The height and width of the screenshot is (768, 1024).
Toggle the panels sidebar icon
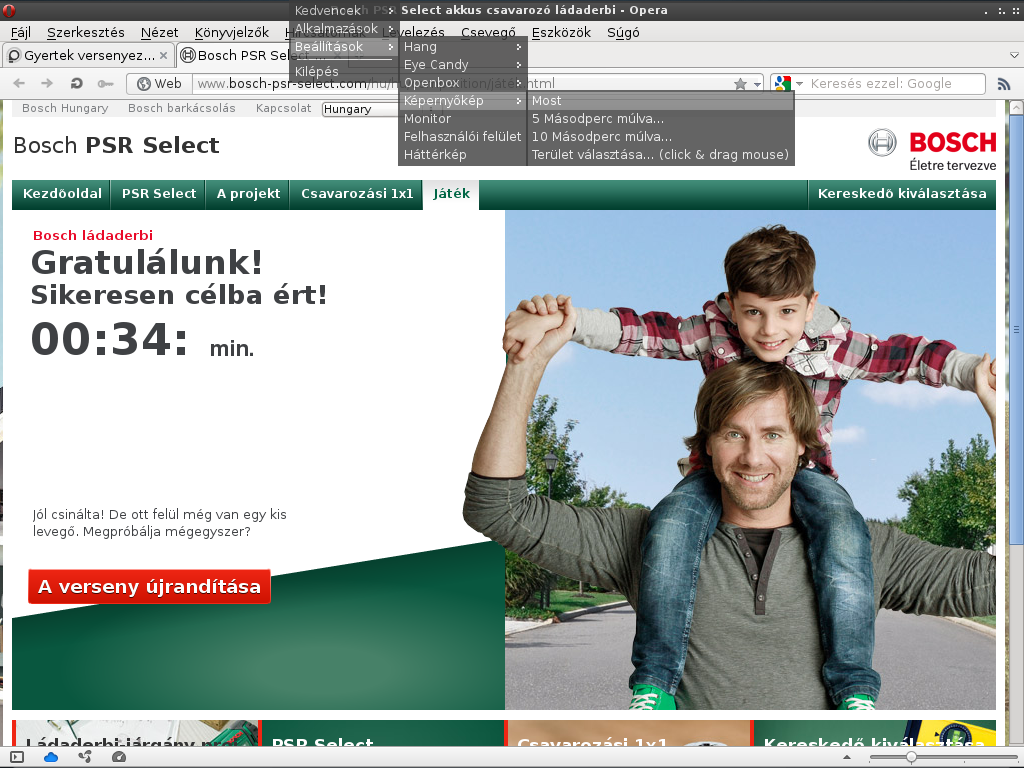(17, 757)
